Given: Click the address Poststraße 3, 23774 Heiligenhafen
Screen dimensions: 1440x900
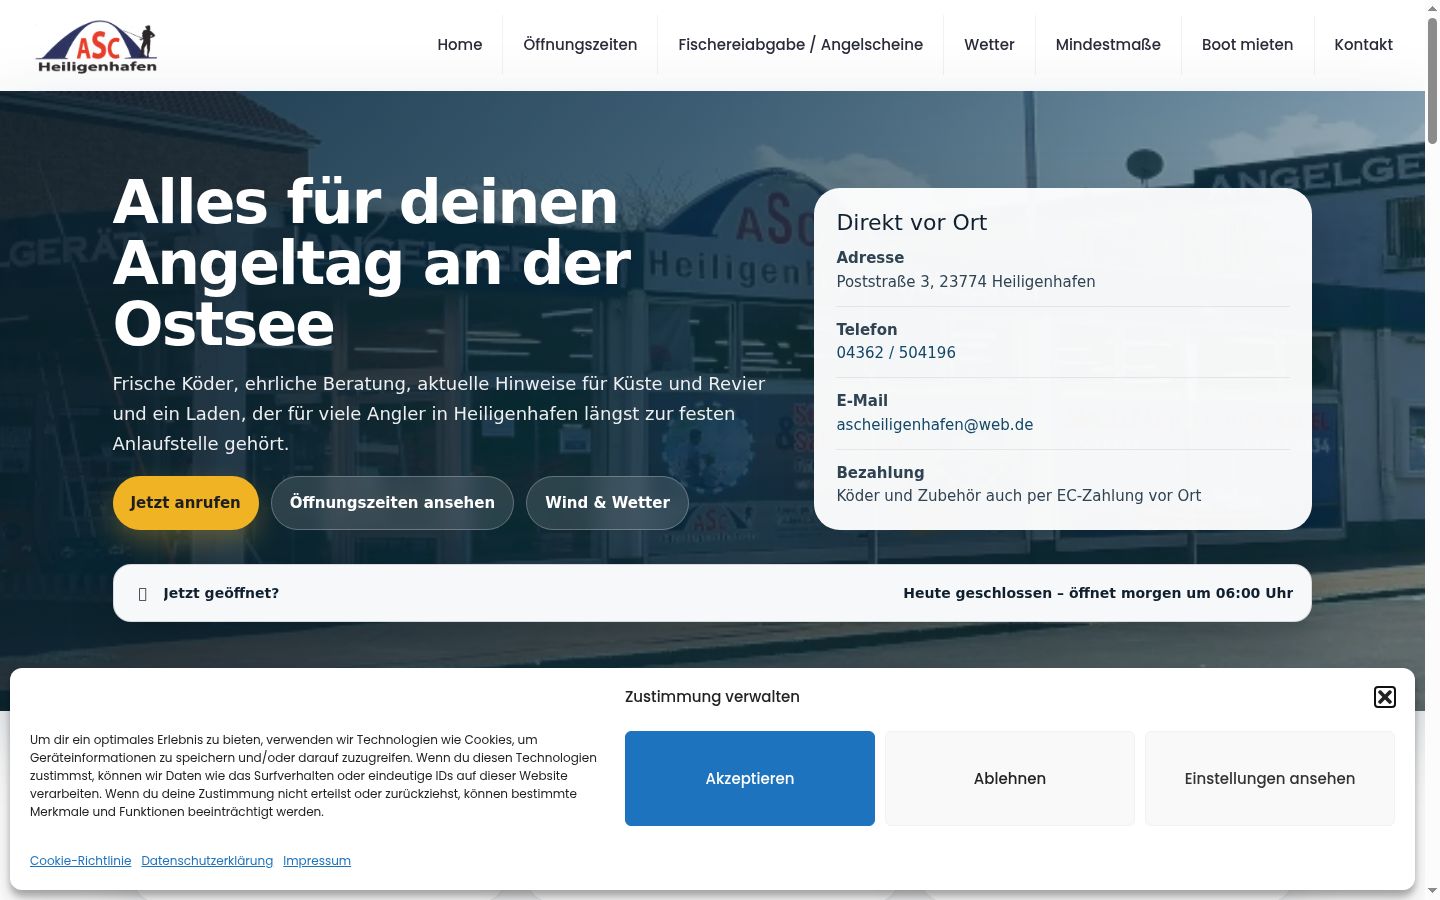Looking at the screenshot, I should click(966, 282).
